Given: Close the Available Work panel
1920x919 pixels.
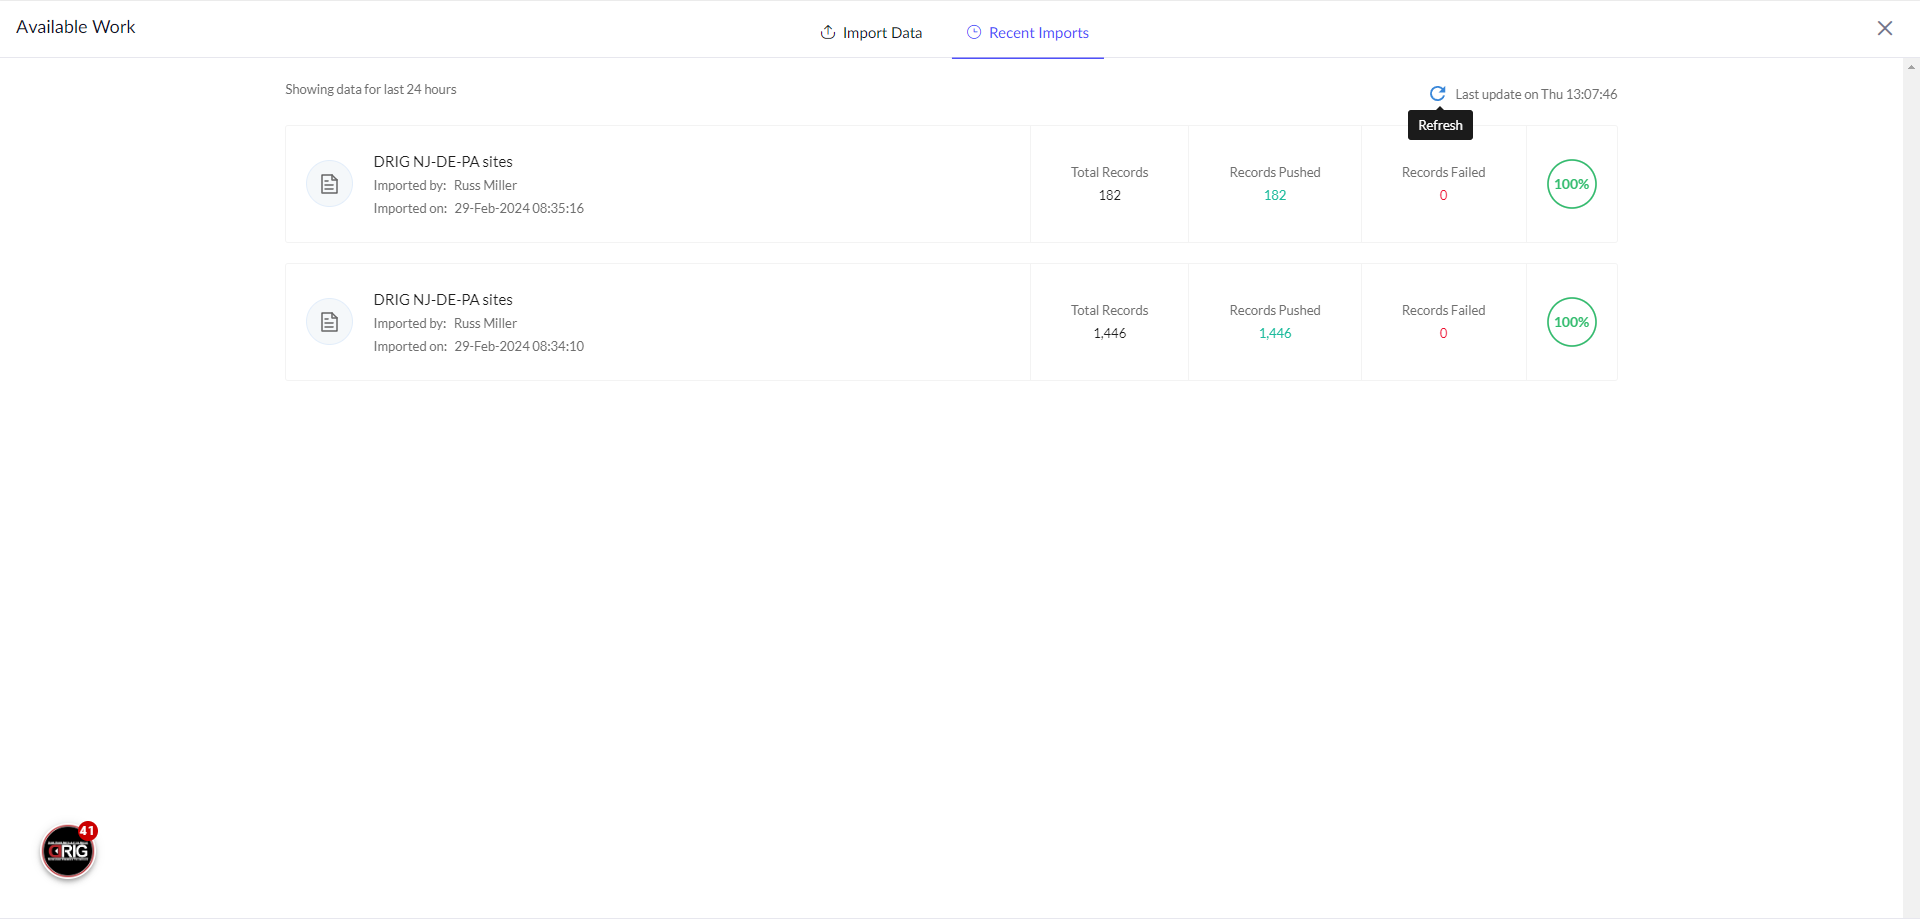Looking at the screenshot, I should 1885,28.
